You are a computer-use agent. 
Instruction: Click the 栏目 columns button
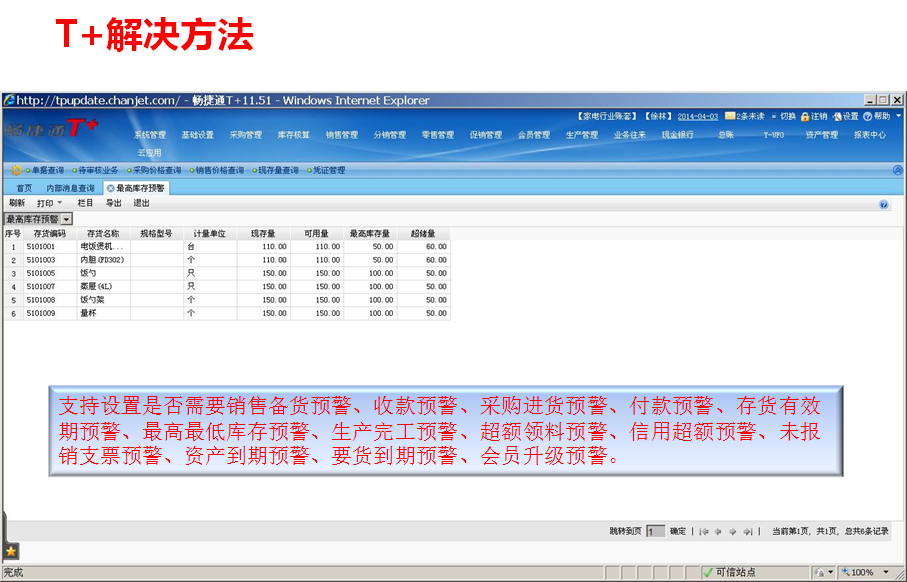click(85, 203)
